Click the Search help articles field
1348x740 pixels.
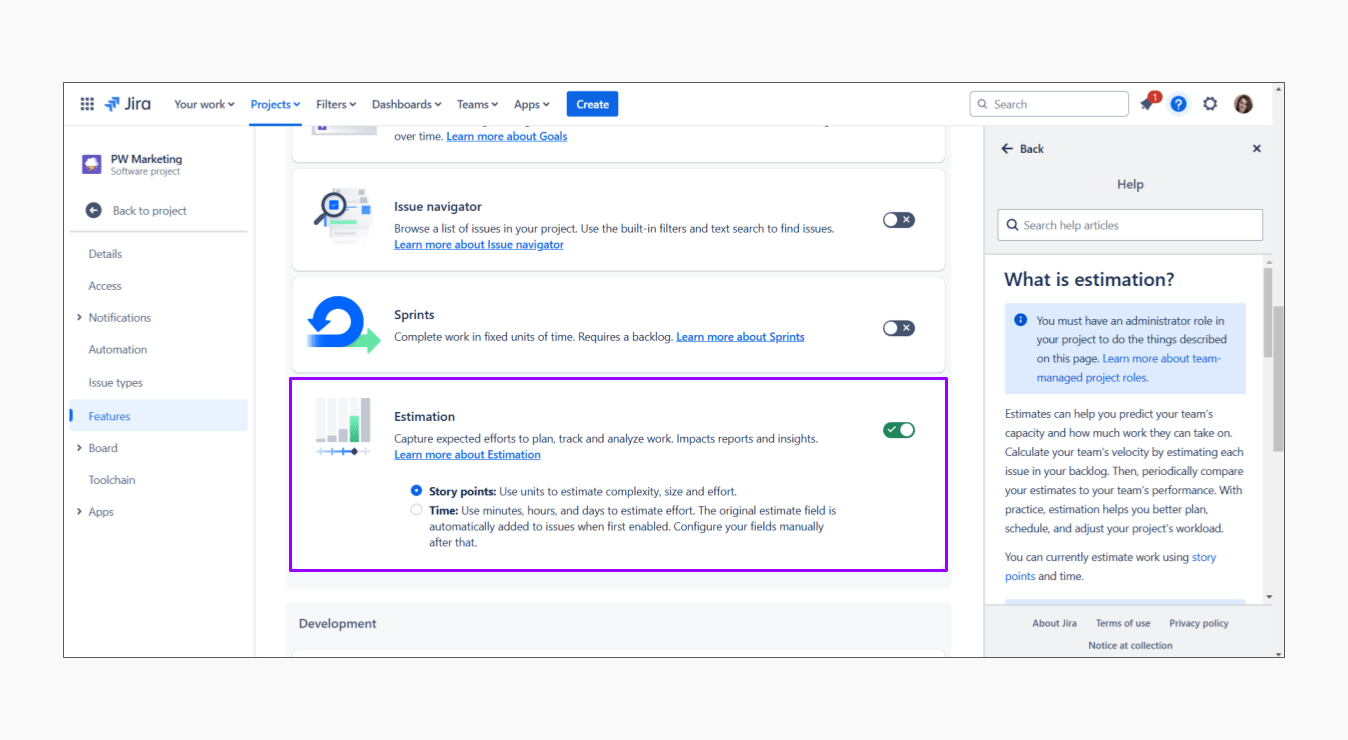coord(1130,225)
